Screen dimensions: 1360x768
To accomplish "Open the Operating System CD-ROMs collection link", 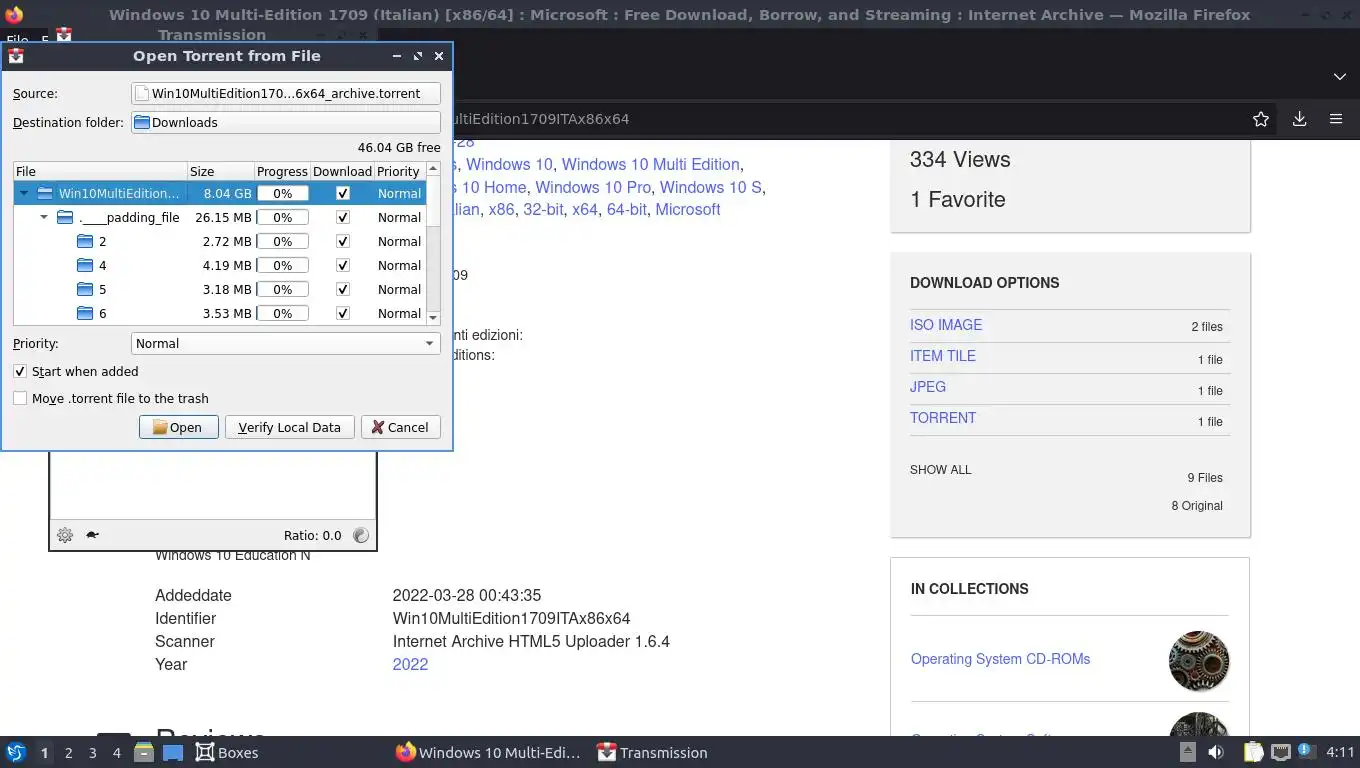I will click(x=1000, y=659).
